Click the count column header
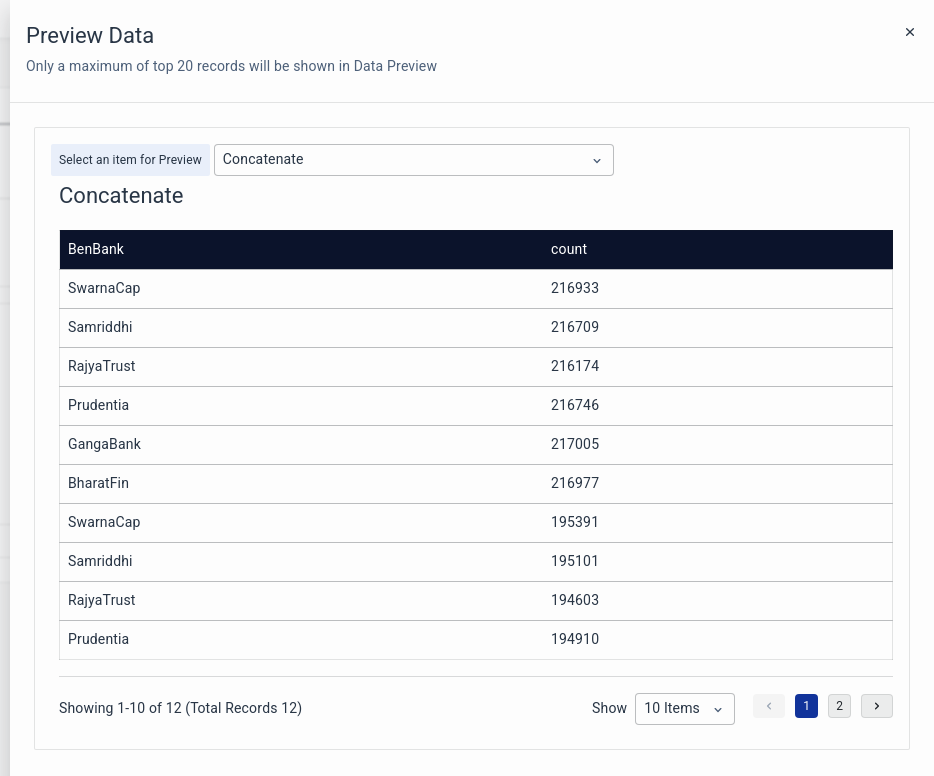This screenshot has height=776, width=934. 569,249
